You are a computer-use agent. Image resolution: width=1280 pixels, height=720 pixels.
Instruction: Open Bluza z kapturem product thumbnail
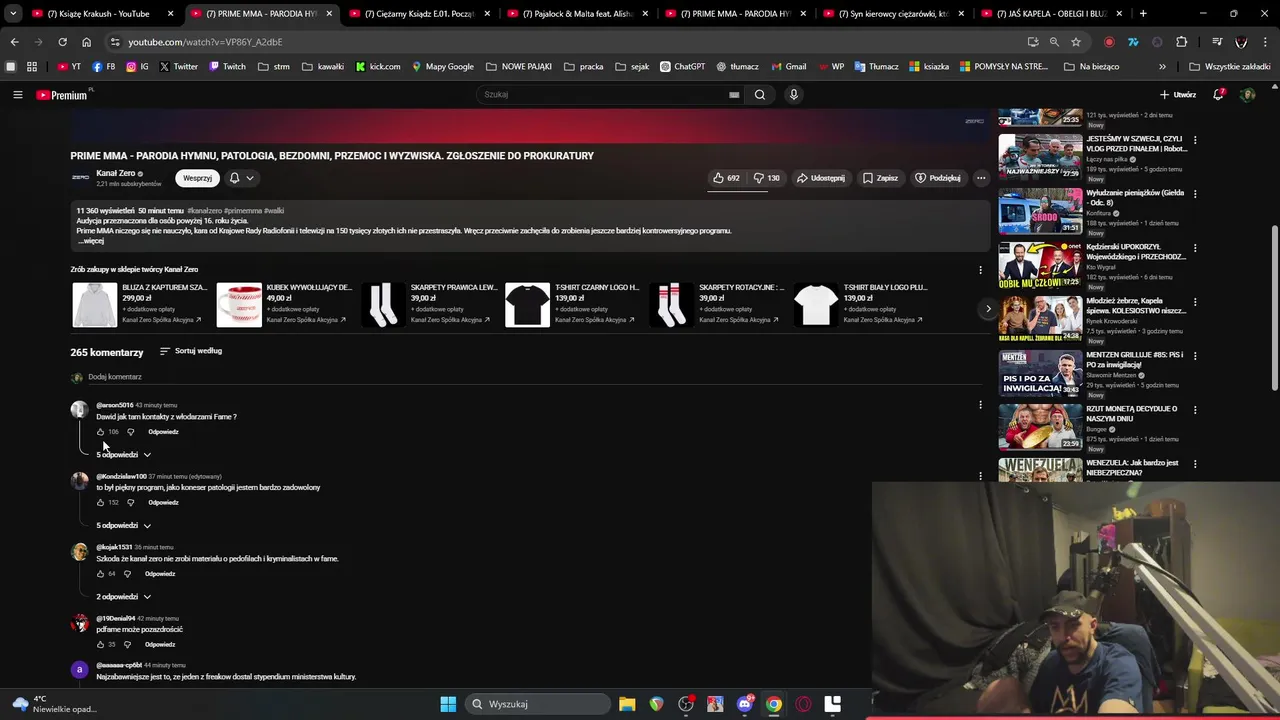click(x=94, y=305)
